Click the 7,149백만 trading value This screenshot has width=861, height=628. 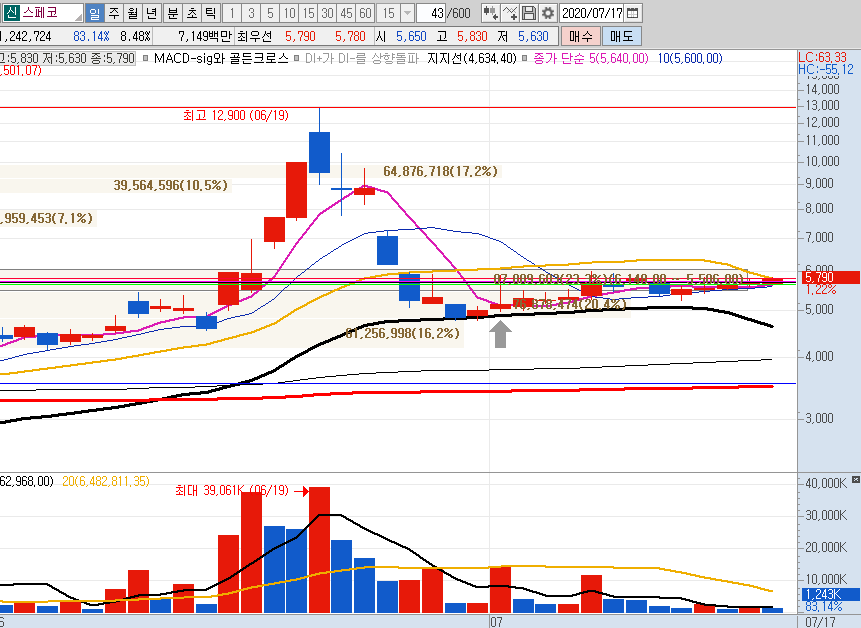point(205,37)
